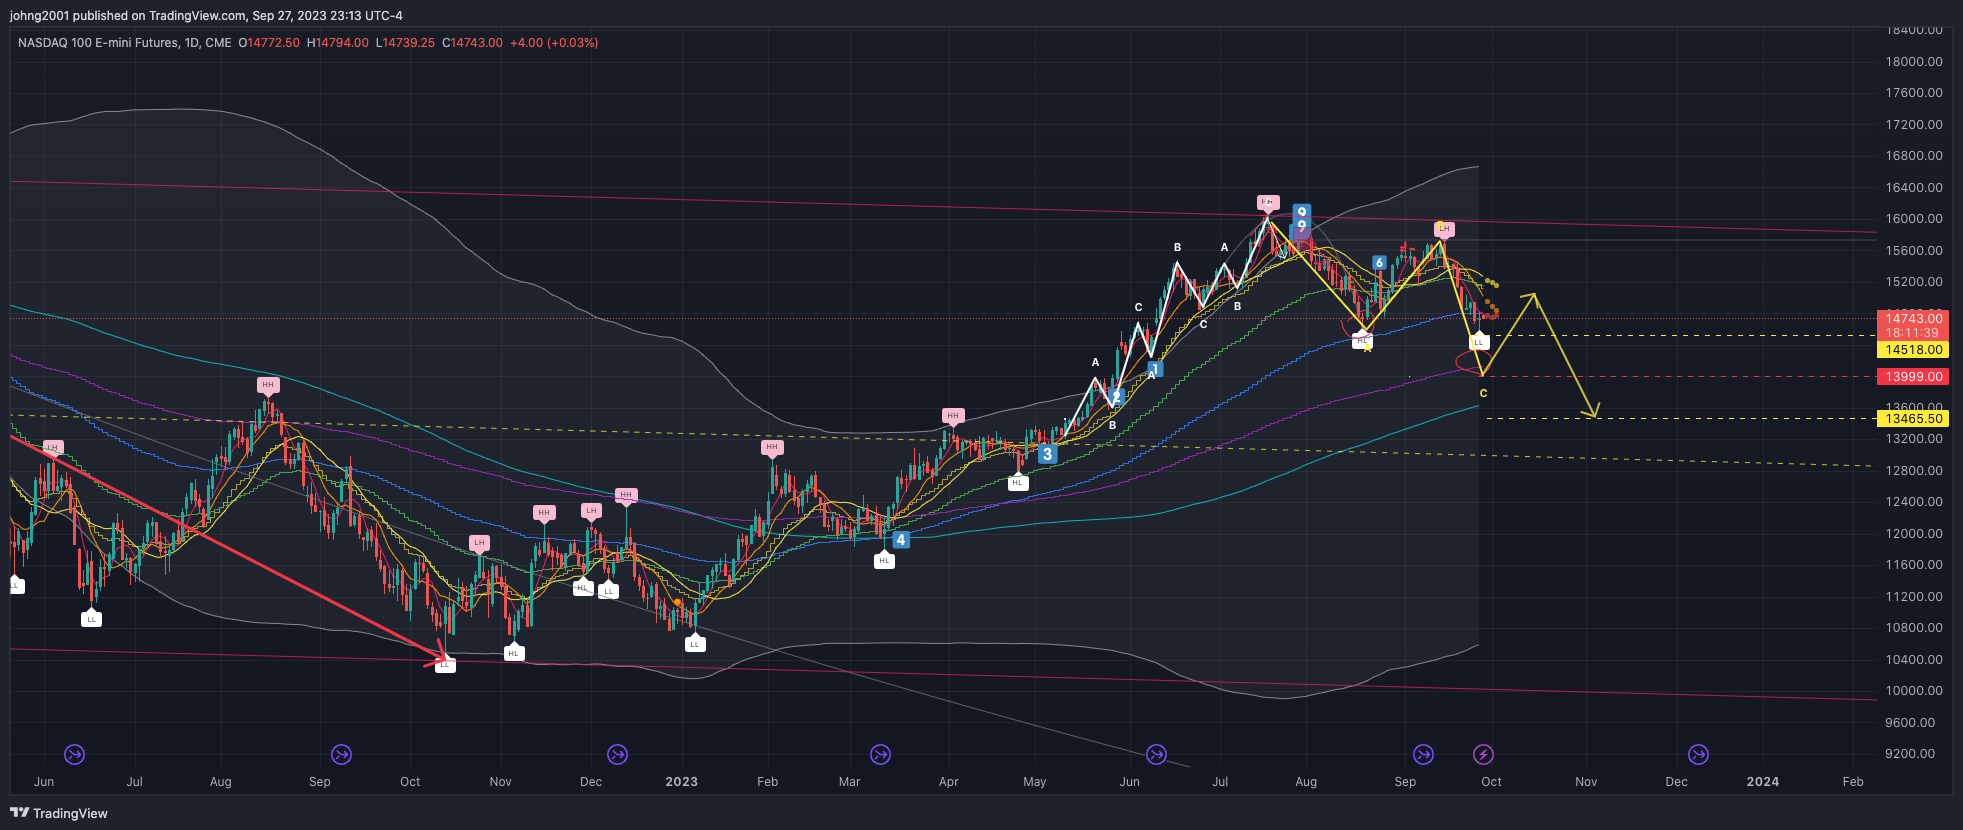Click the yellow wave letter C below the projected low
This screenshot has width=1963, height=830.
(x=1483, y=393)
